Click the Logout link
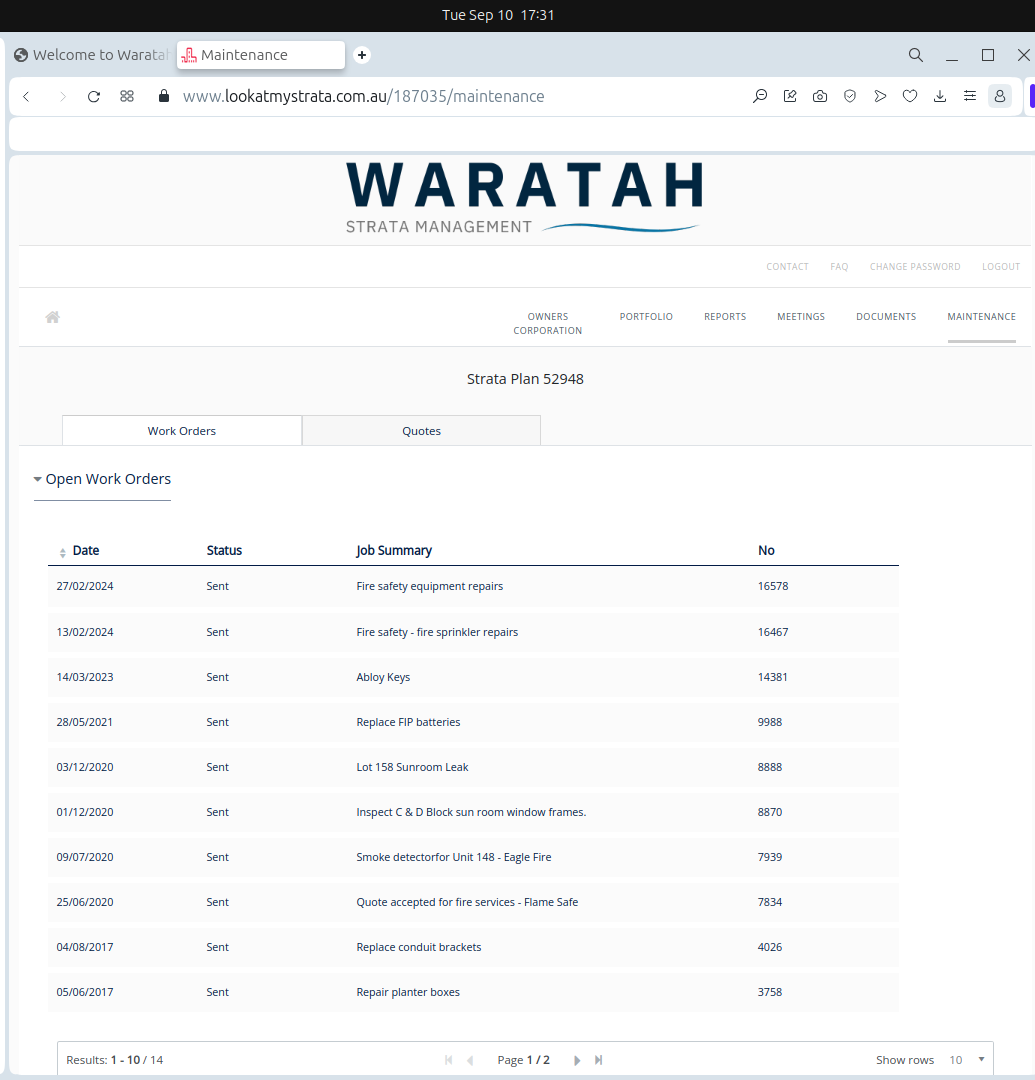 click(1001, 267)
